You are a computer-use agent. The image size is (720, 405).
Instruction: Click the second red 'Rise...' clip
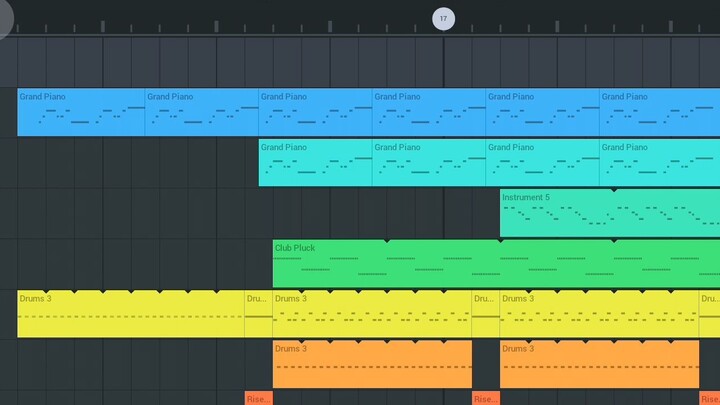tap(485, 398)
